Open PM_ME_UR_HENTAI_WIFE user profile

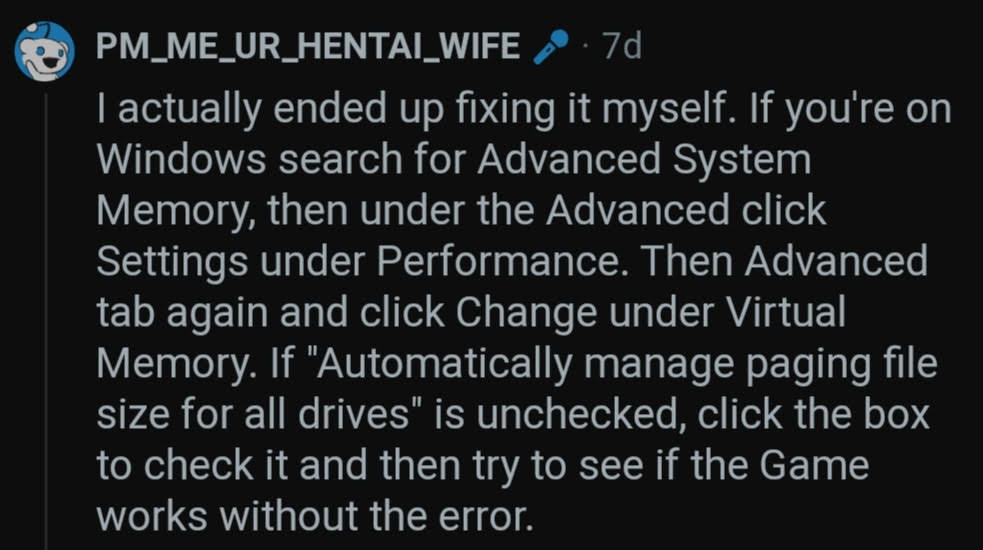coord(308,47)
